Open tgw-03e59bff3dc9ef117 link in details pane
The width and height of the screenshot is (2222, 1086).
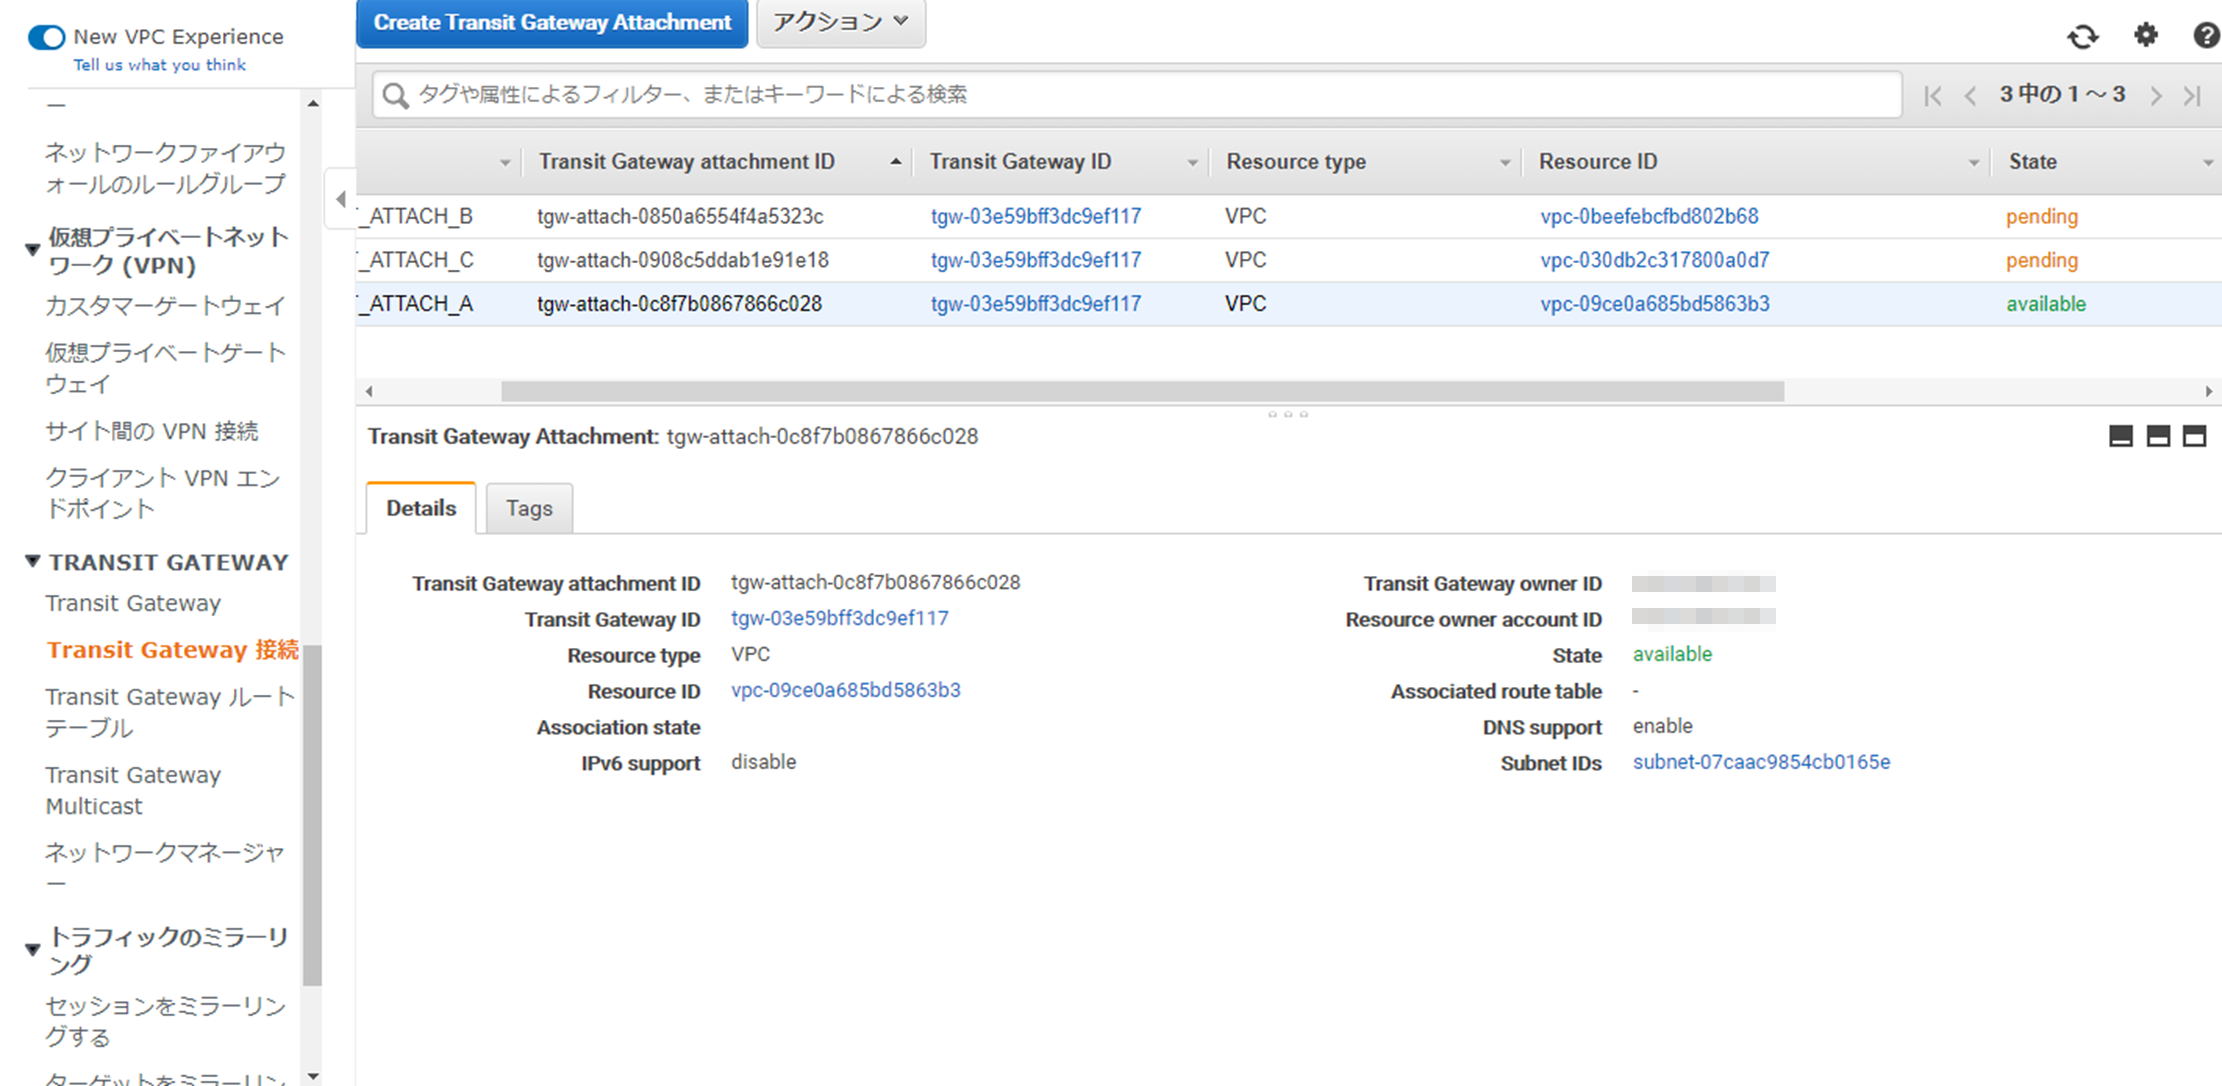coord(840,618)
